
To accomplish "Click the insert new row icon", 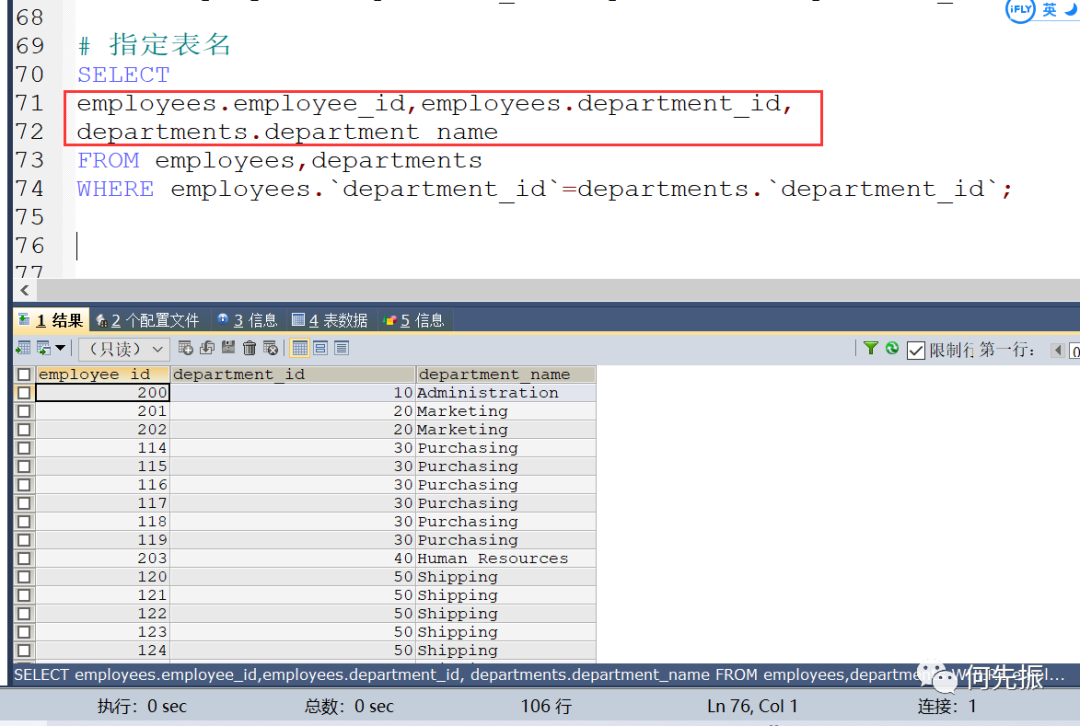I will click(x=185, y=348).
